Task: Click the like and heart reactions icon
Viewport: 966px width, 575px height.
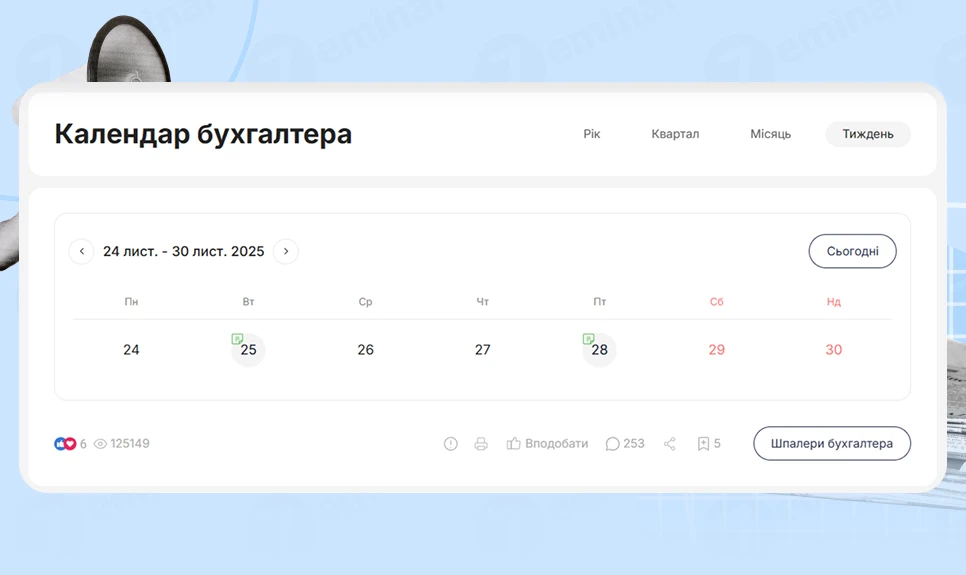Action: [65, 444]
